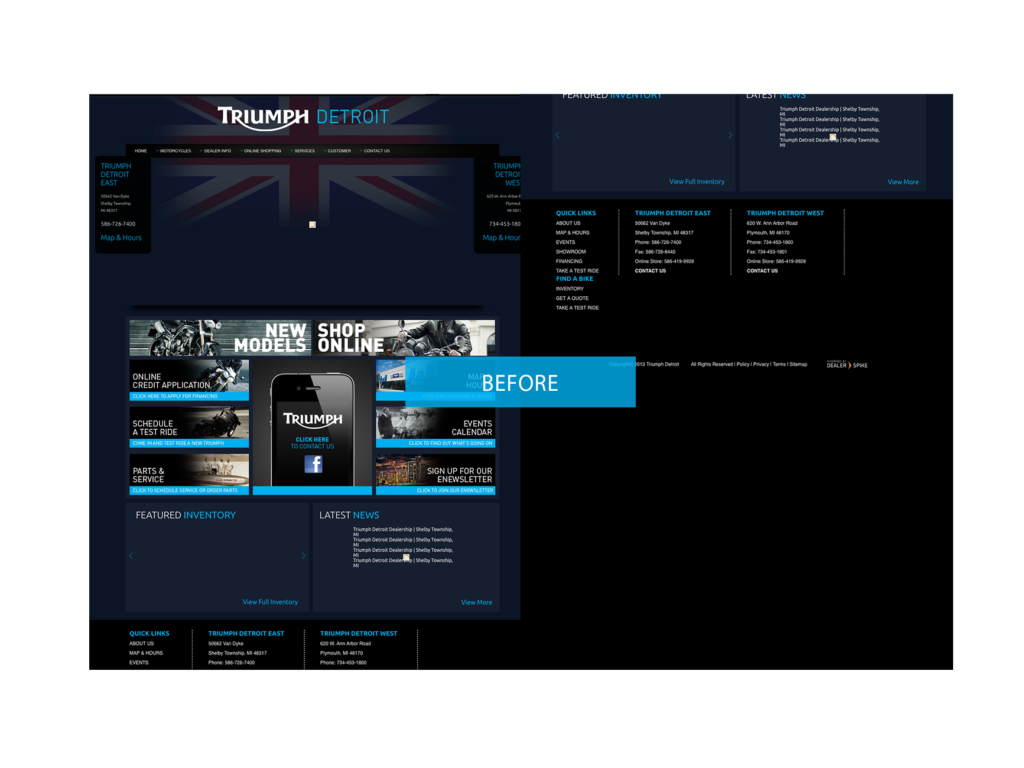Click the 586-726-7400 phone number in East box

[118, 224]
